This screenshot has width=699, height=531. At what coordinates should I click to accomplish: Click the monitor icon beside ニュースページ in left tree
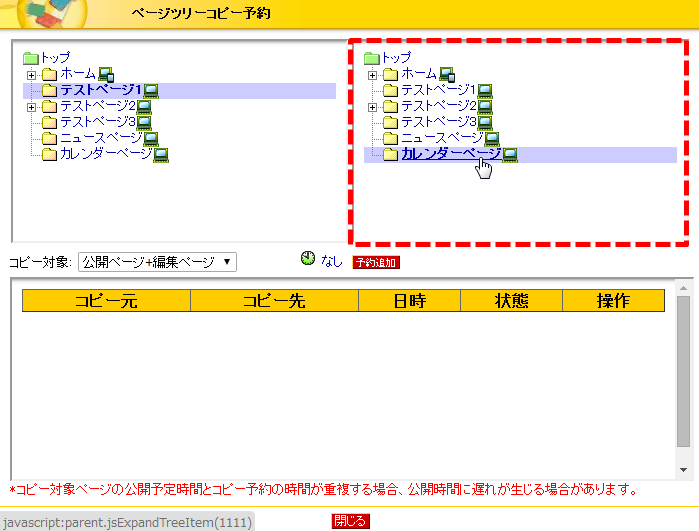coord(151,139)
